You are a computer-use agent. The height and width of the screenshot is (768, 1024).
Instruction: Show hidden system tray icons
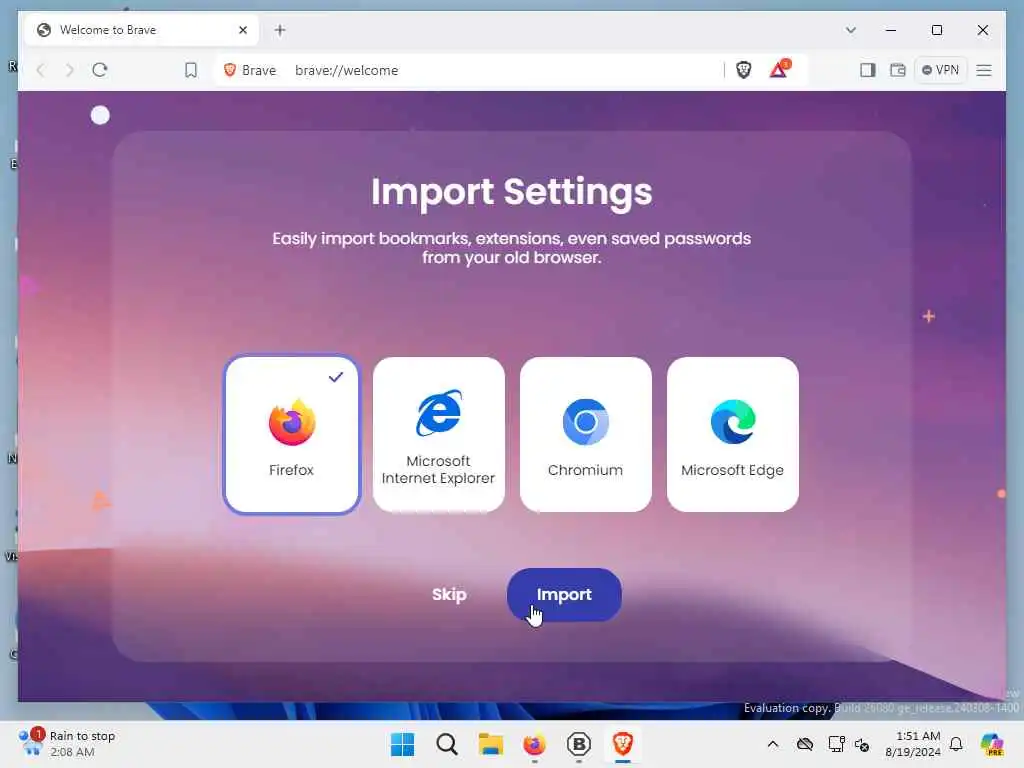[x=773, y=744]
